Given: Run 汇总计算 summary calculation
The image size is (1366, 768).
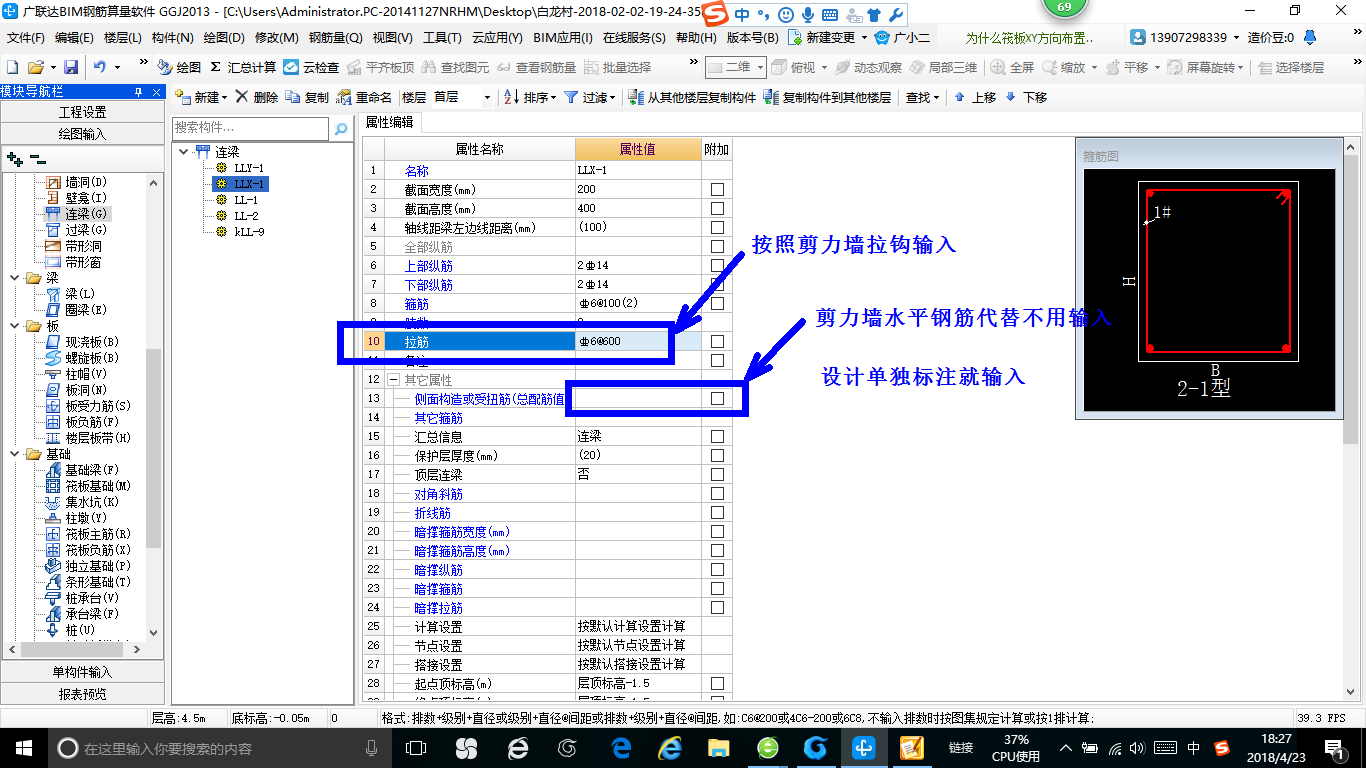Looking at the screenshot, I should (x=242, y=67).
